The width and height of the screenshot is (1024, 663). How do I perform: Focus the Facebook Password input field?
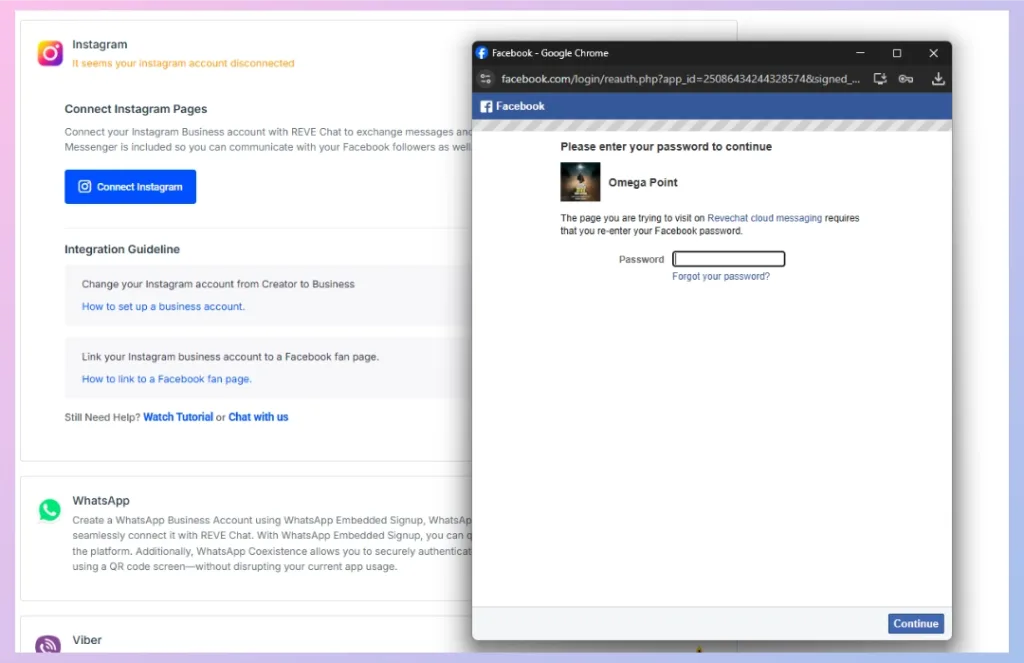point(729,259)
